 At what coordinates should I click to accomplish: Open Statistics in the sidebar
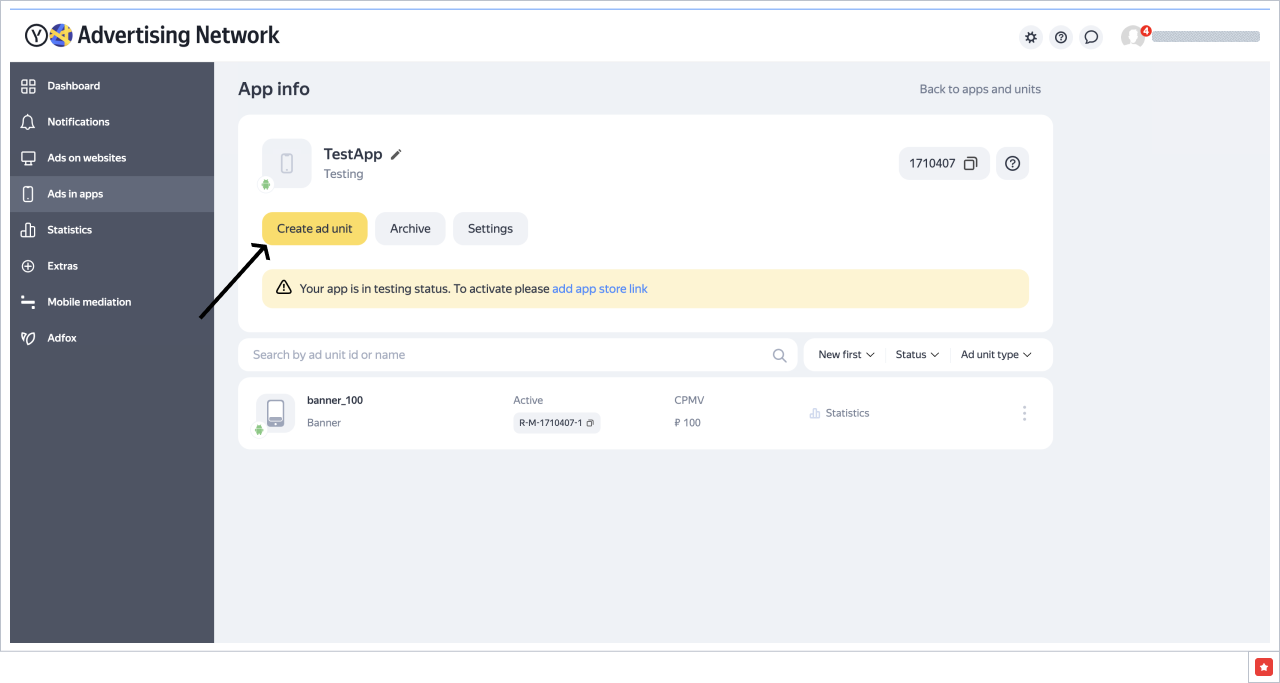[x=69, y=230]
